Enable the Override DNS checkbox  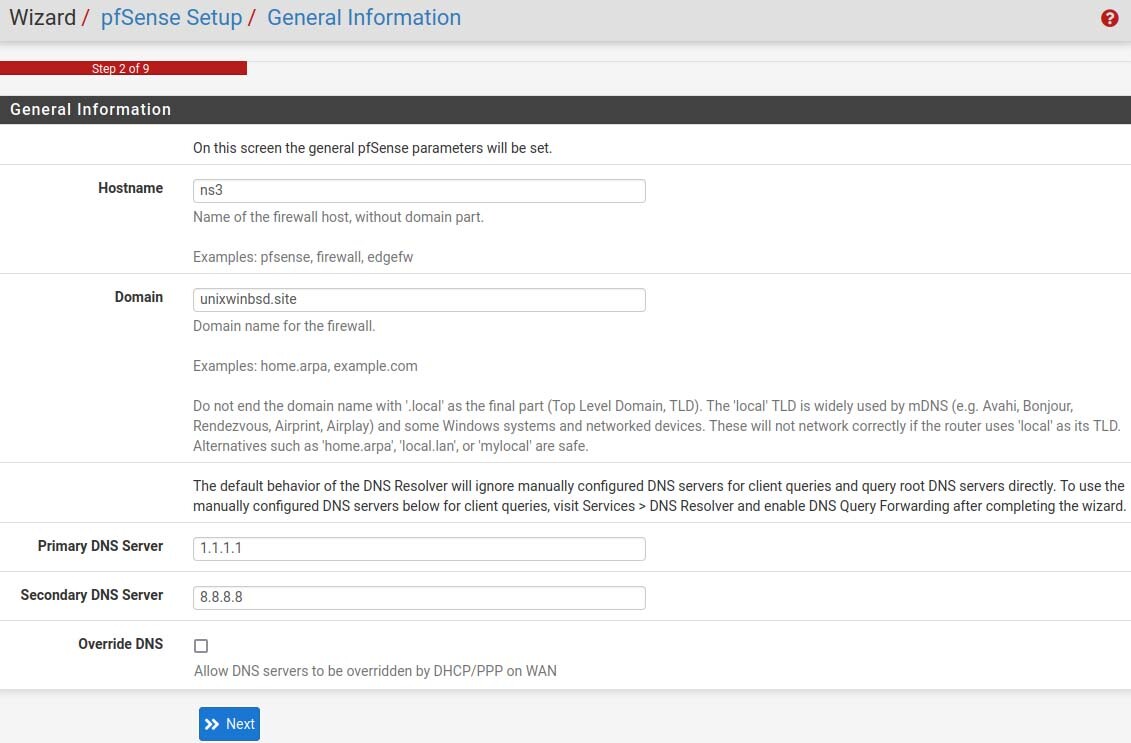tap(201, 646)
